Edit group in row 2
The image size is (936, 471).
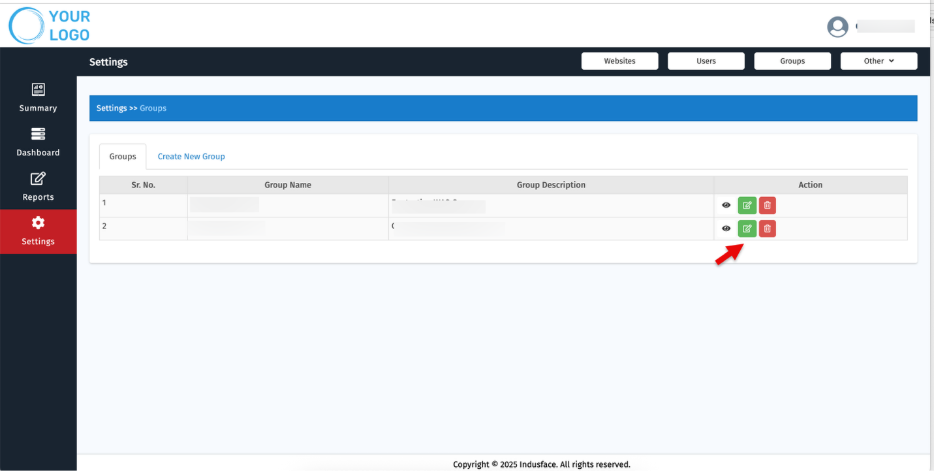[x=747, y=229]
